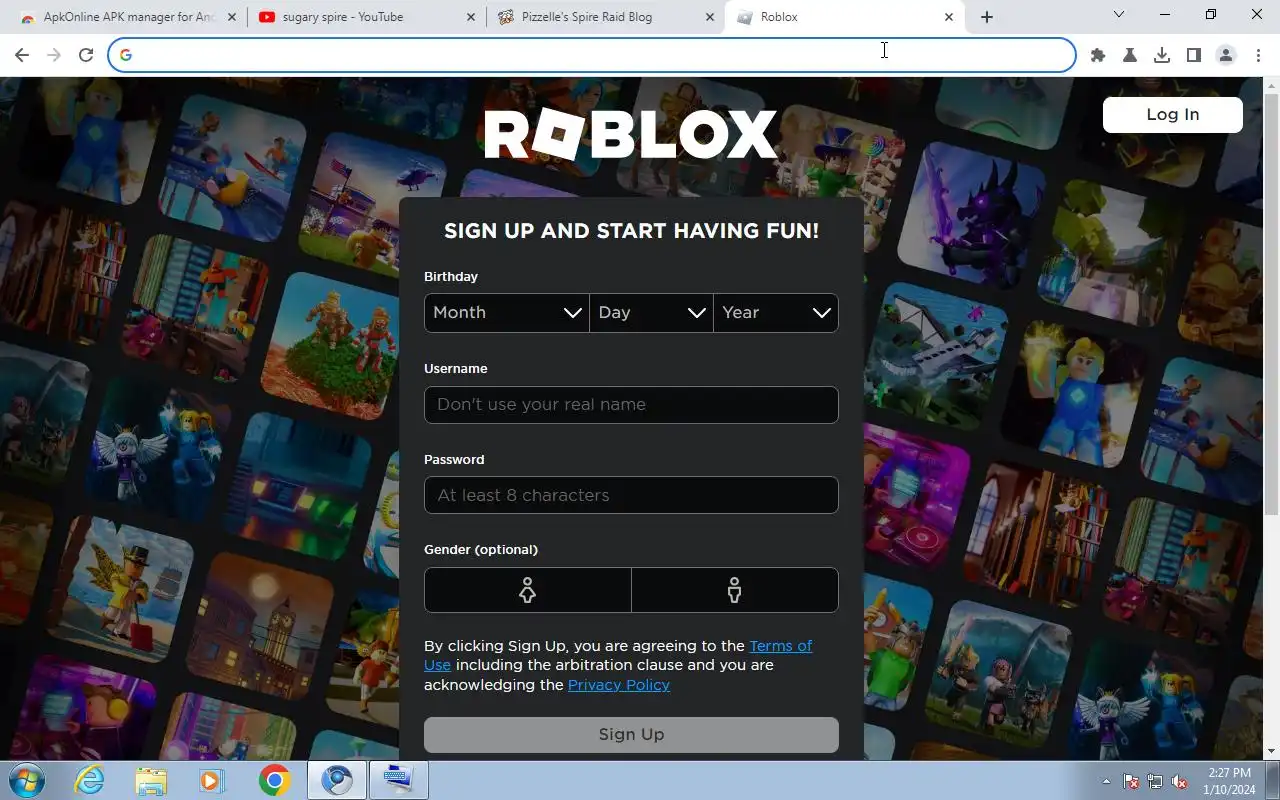Focus the browser address bar
The height and width of the screenshot is (800, 1280).
click(x=592, y=55)
